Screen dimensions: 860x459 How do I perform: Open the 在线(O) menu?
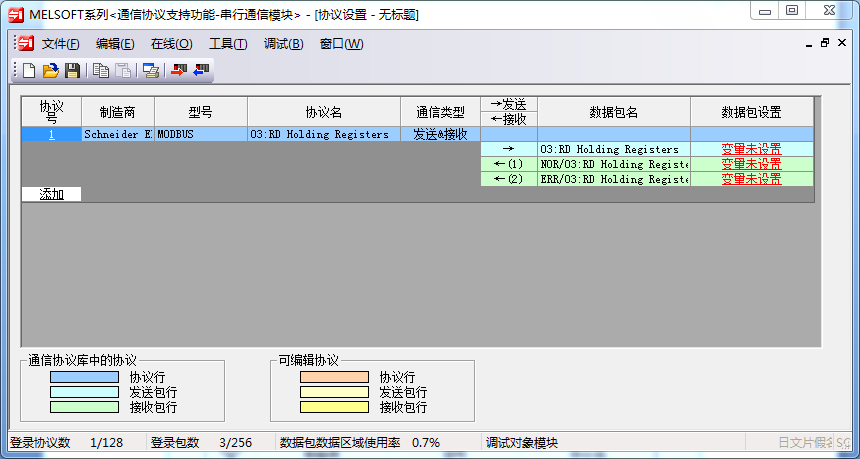pos(171,44)
